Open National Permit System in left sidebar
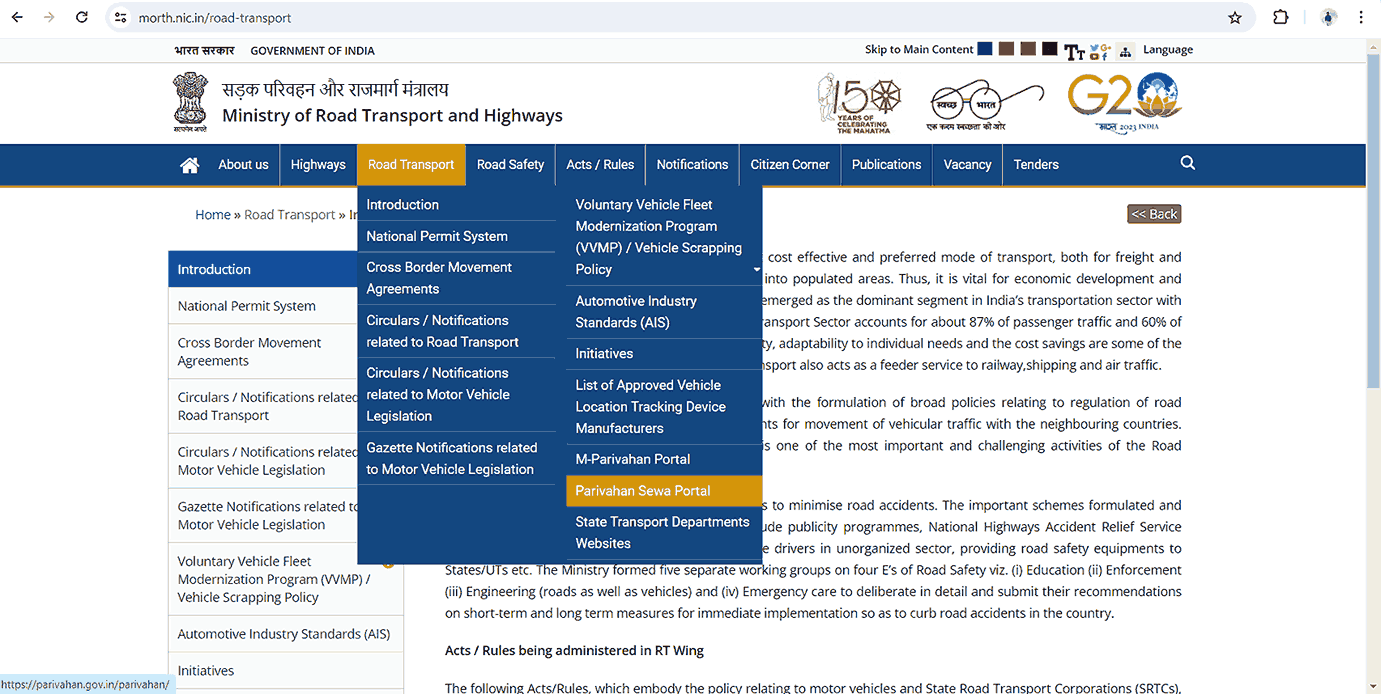 pos(263,306)
